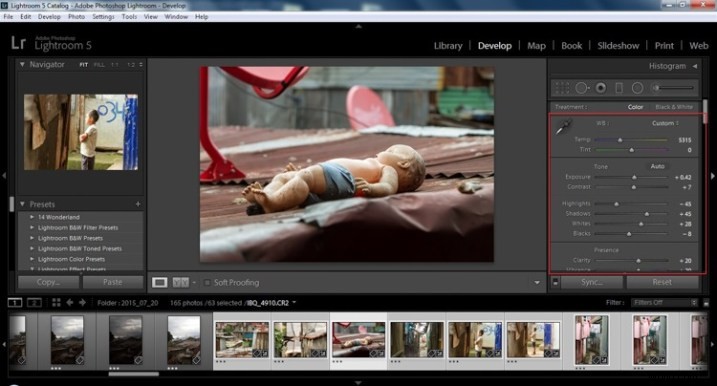Select the Adjustment Brush tool
717x386 pixels.
tap(673, 88)
